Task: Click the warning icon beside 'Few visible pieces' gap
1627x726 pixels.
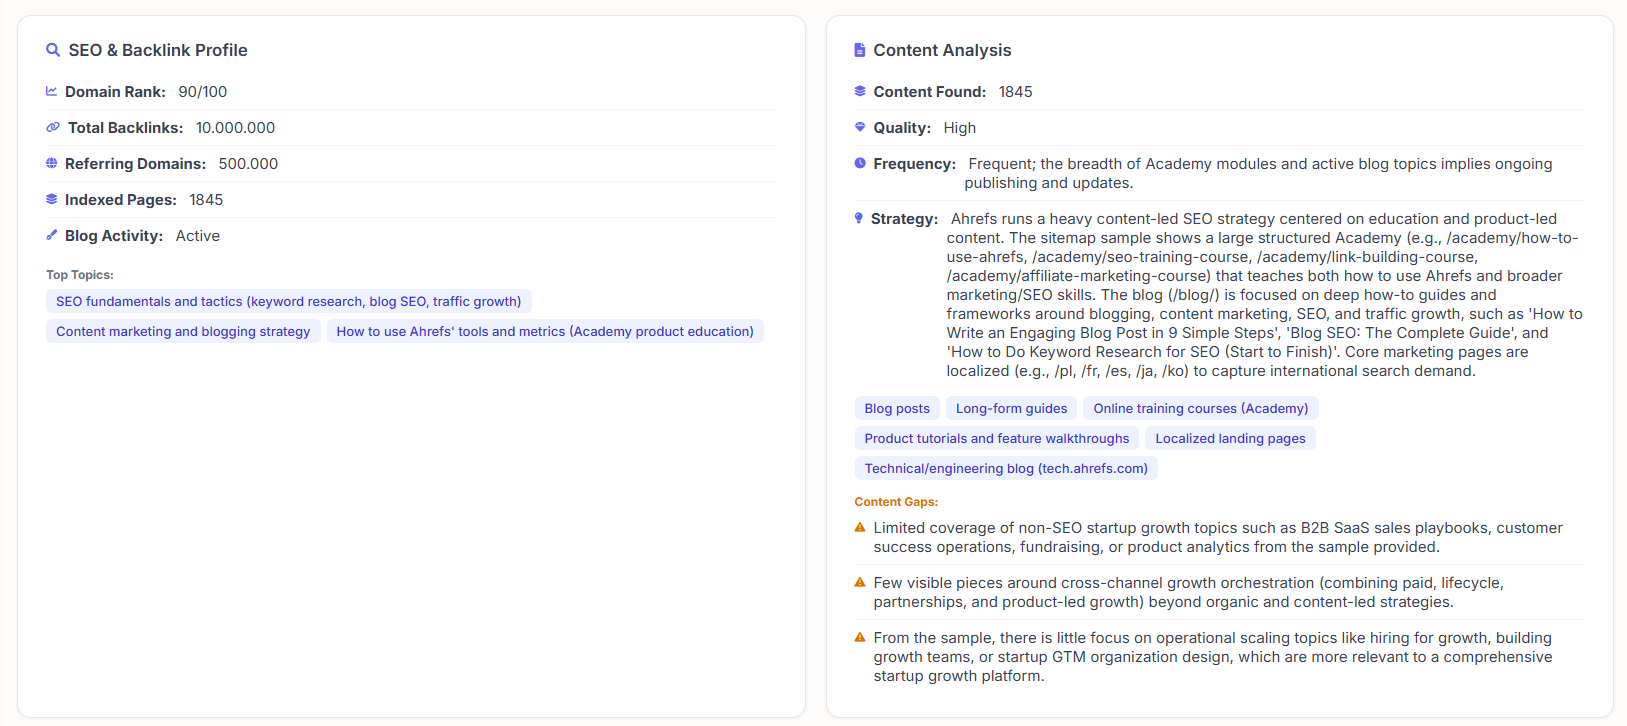Action: 860,582
